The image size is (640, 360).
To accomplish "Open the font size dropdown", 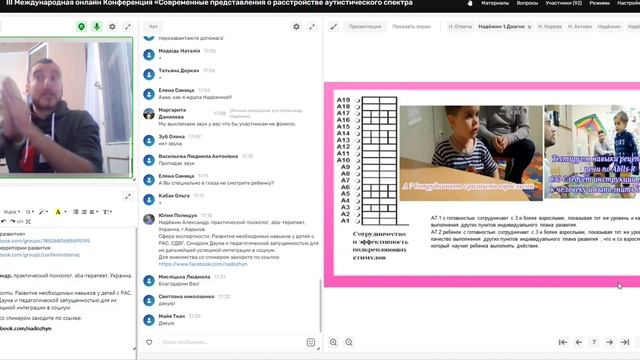I will pos(30,212).
